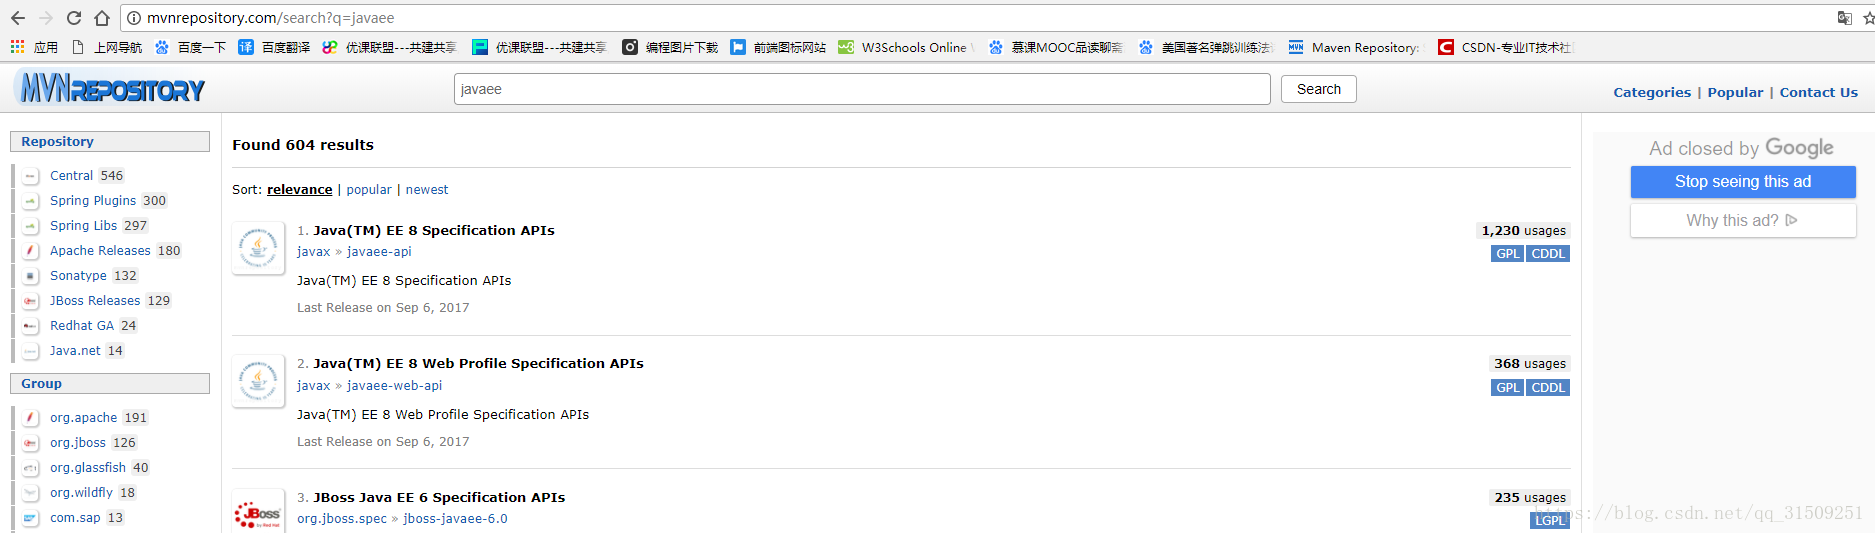The height and width of the screenshot is (533, 1875).
Task: Click the 368 usages link
Action: (x=1530, y=364)
